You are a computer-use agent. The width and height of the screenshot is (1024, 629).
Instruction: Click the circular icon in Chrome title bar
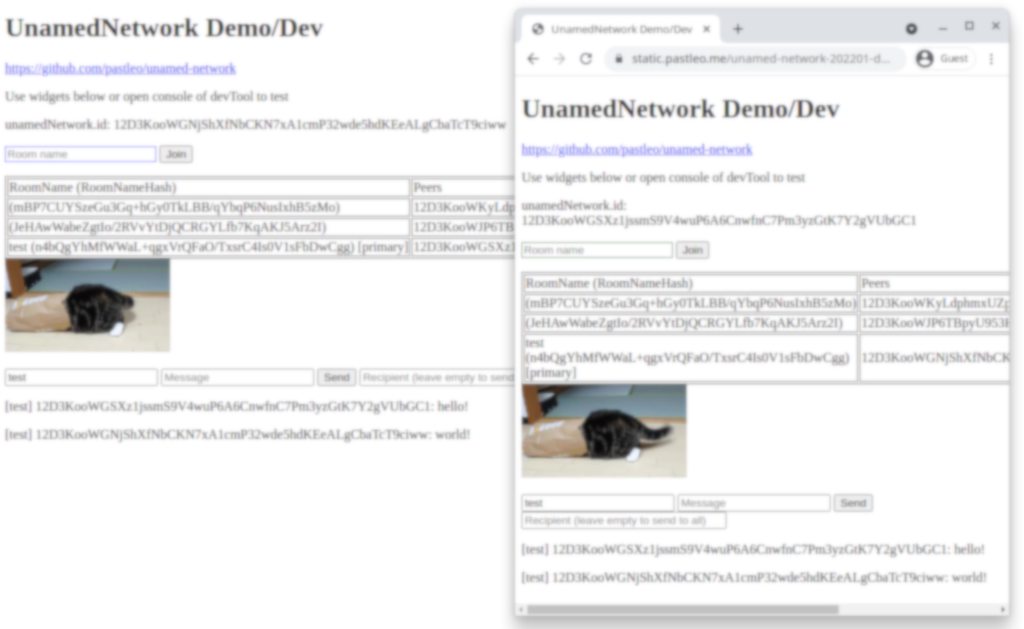pos(911,29)
